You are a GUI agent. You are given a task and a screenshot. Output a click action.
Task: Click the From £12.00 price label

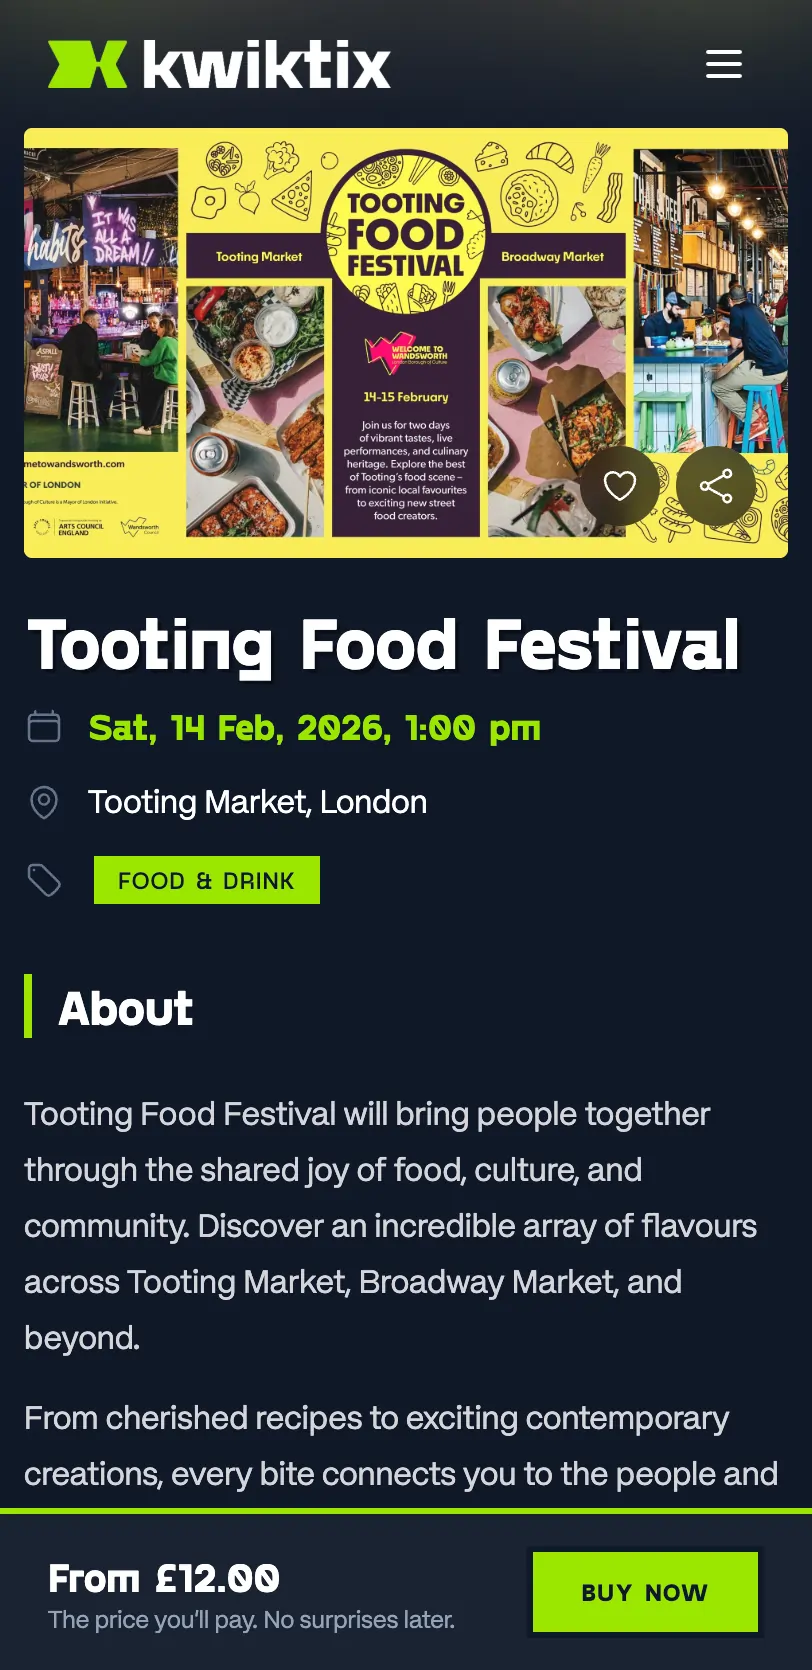click(x=164, y=1579)
